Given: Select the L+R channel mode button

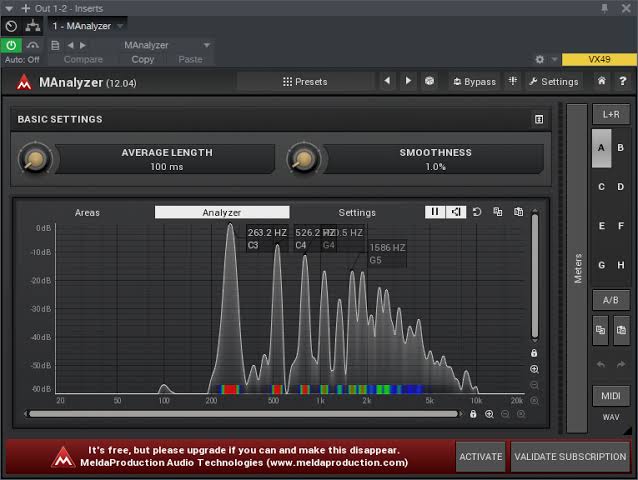Looking at the screenshot, I should 611,114.
